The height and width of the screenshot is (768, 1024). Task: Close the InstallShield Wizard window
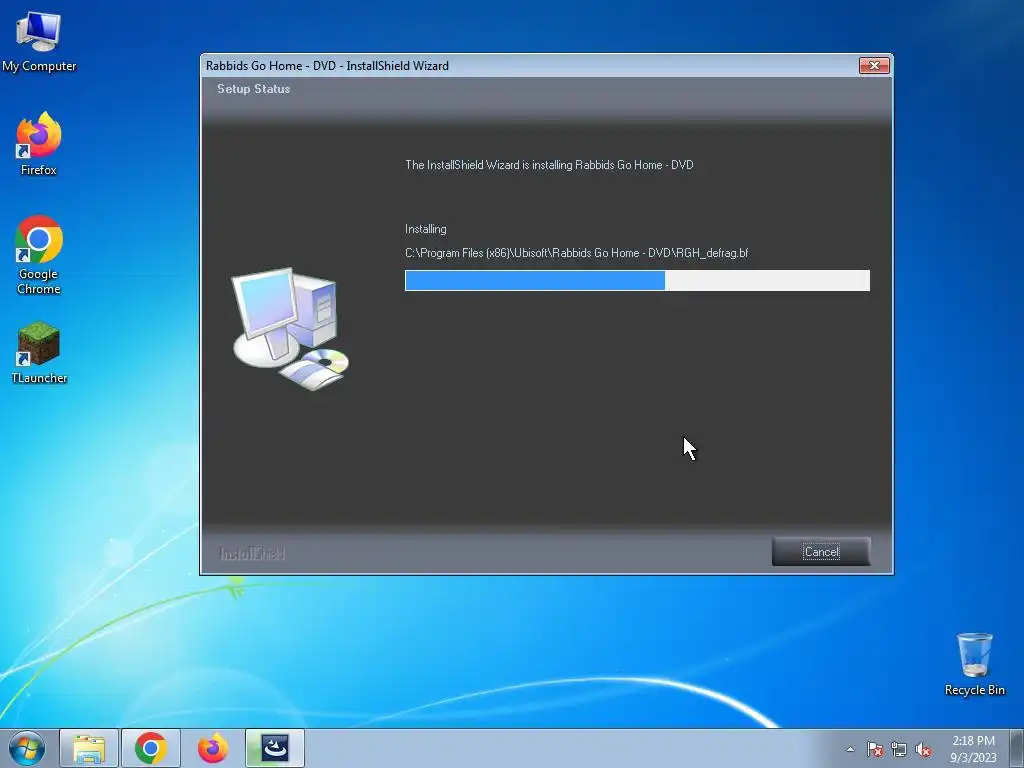[874, 65]
